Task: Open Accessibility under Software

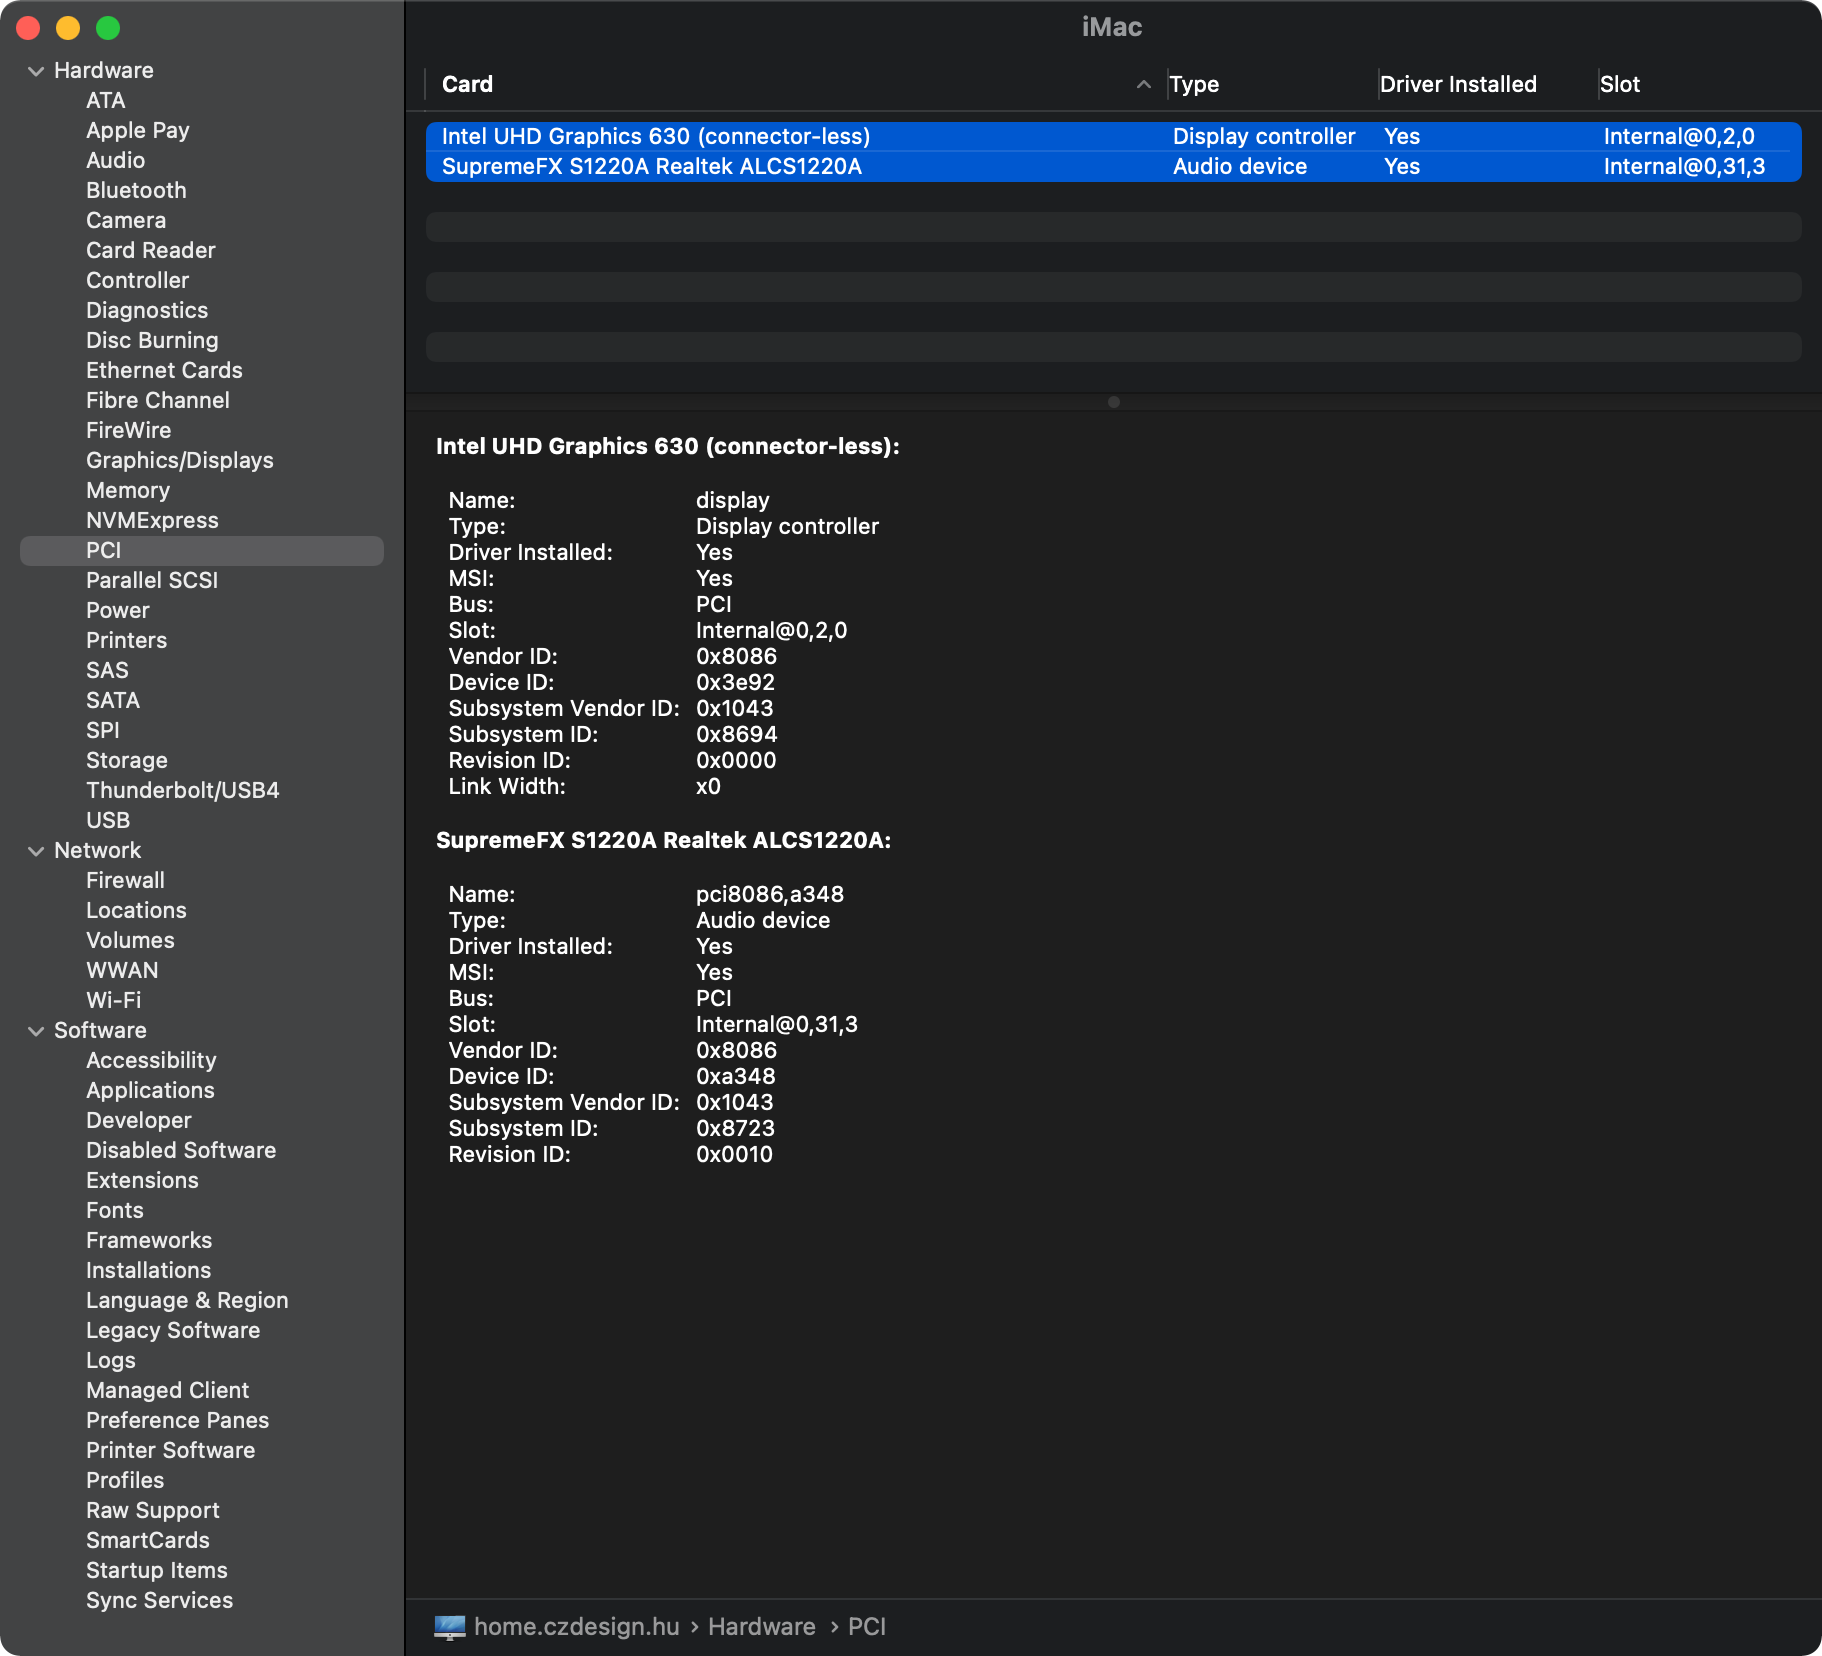Action: (151, 1061)
